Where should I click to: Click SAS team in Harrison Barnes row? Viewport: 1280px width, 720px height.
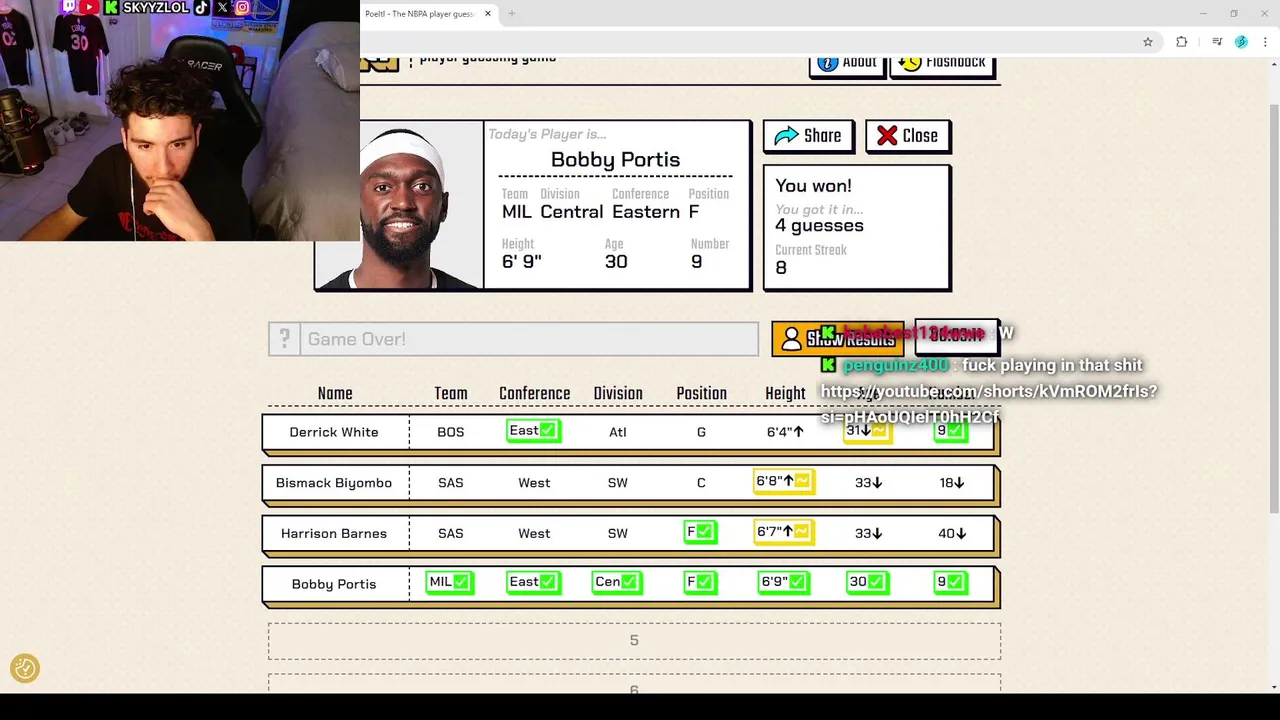tap(451, 533)
